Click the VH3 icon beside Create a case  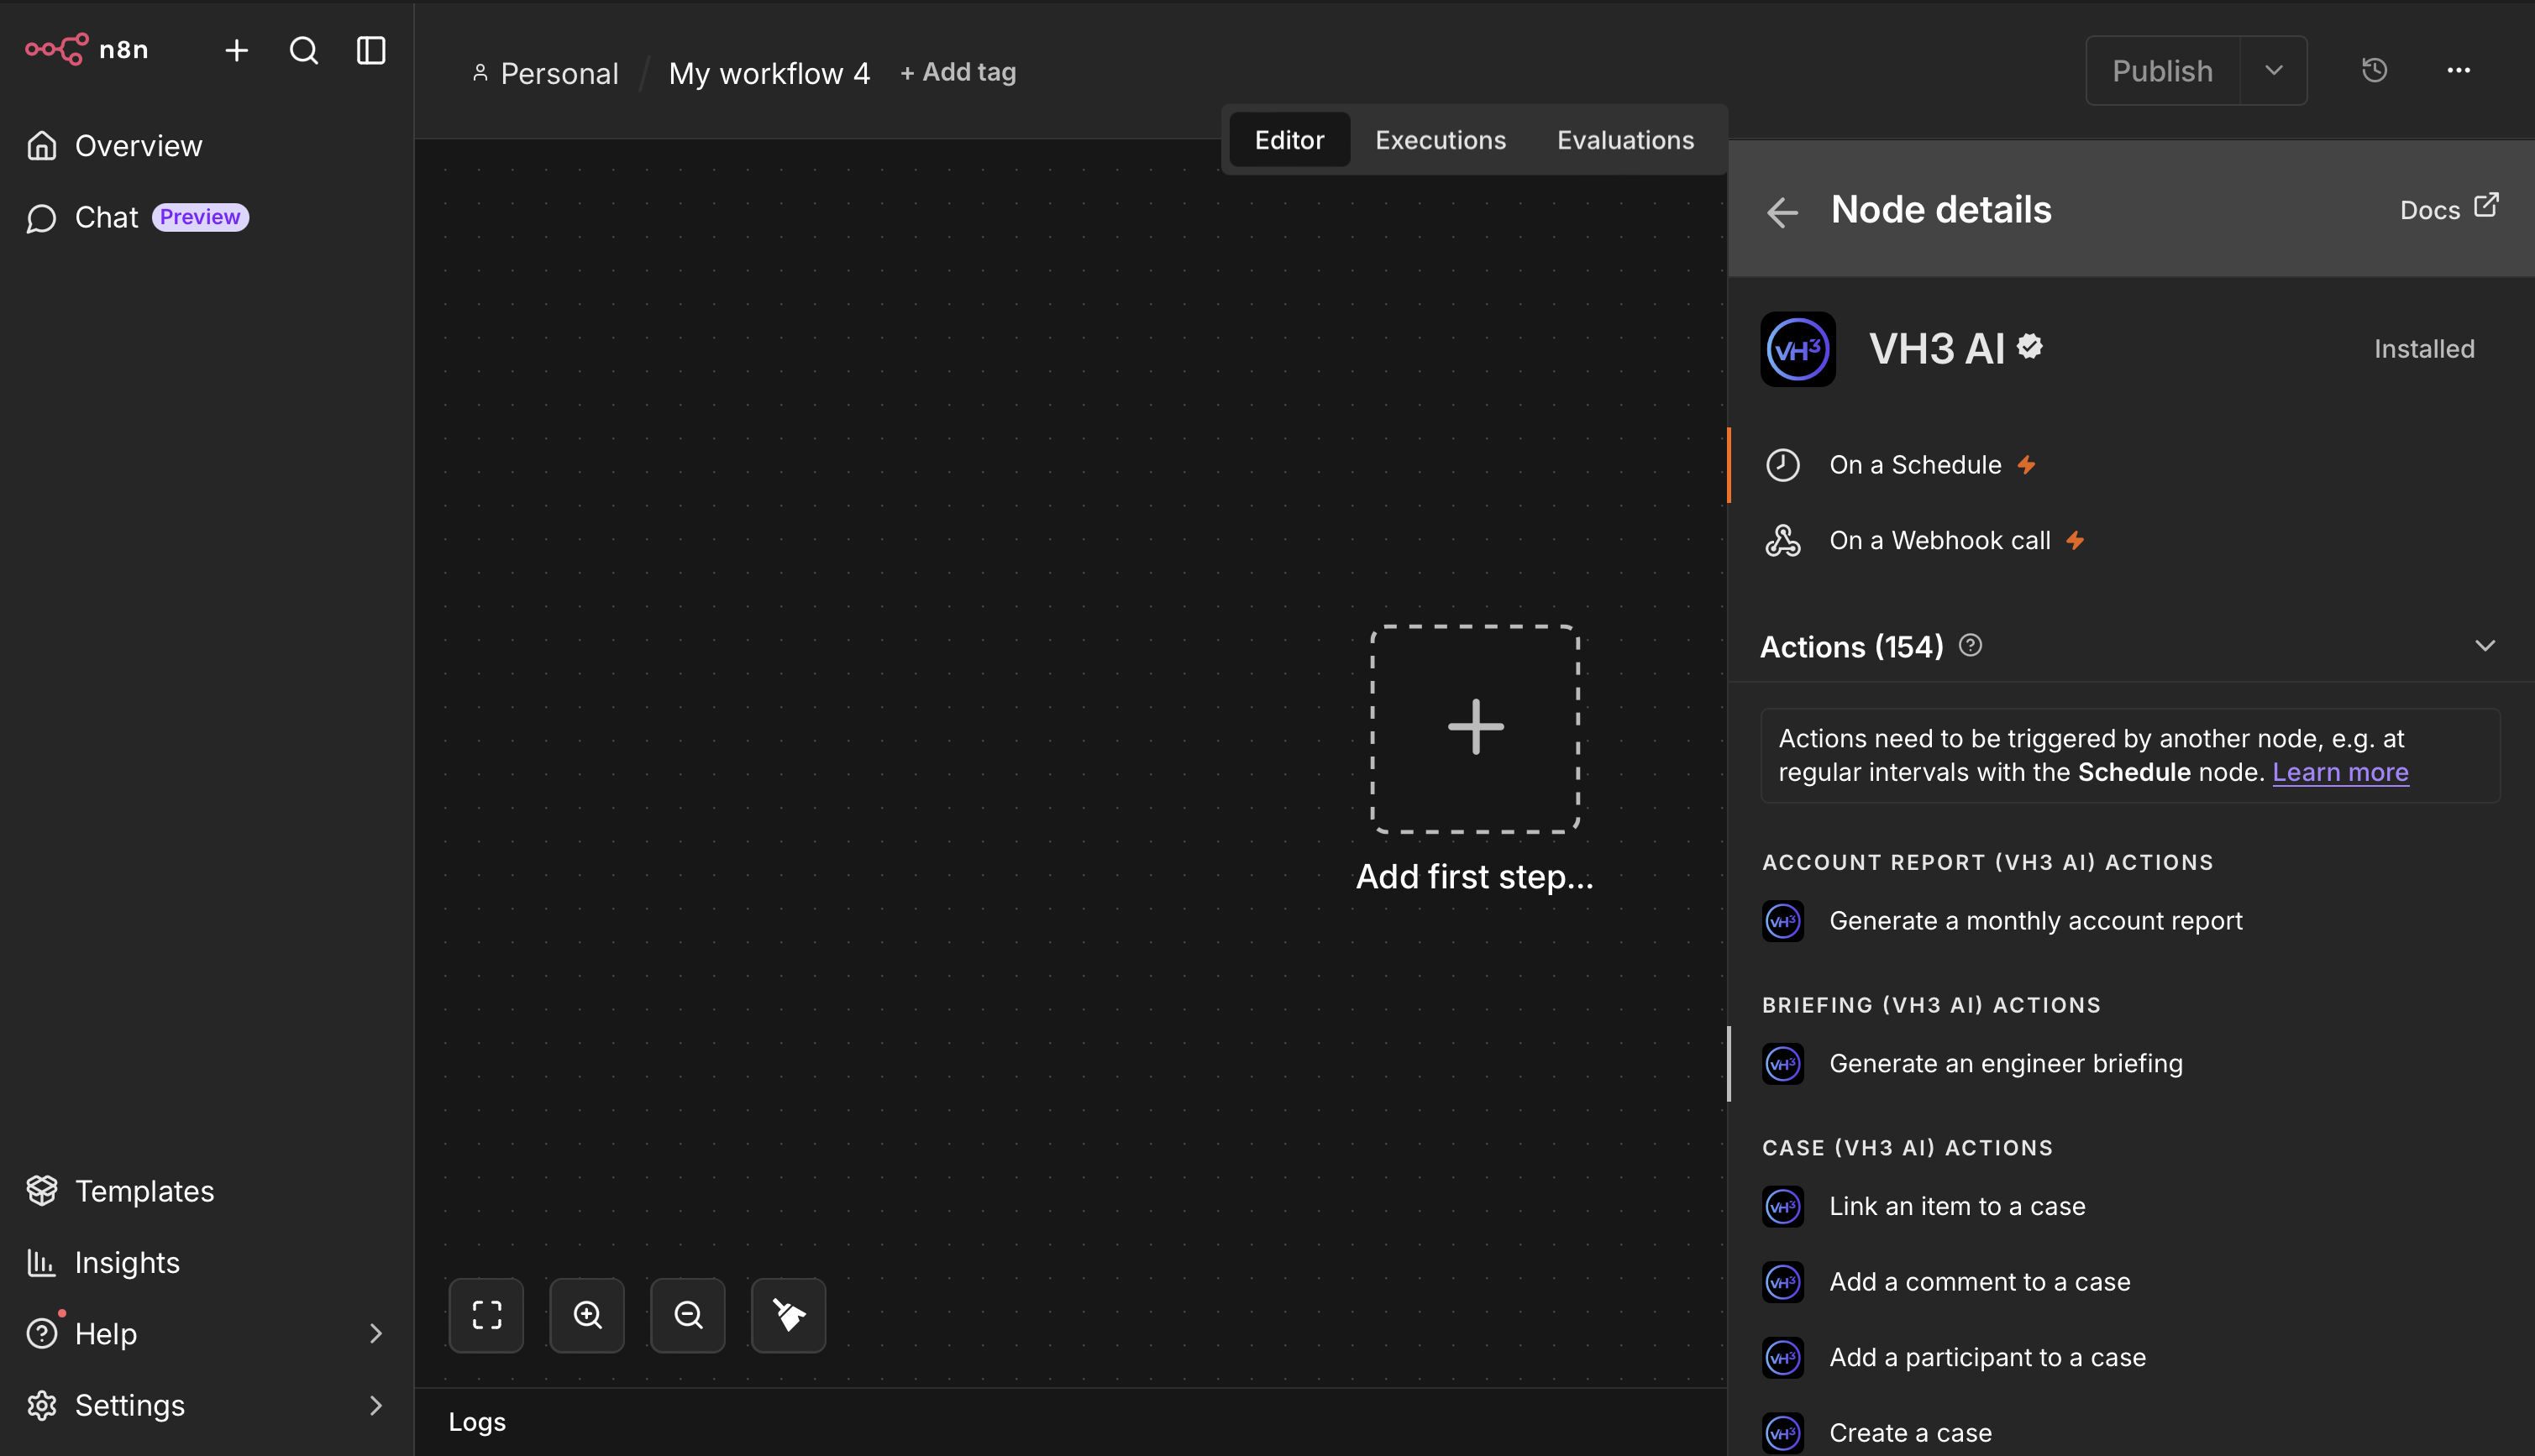coord(1783,1432)
